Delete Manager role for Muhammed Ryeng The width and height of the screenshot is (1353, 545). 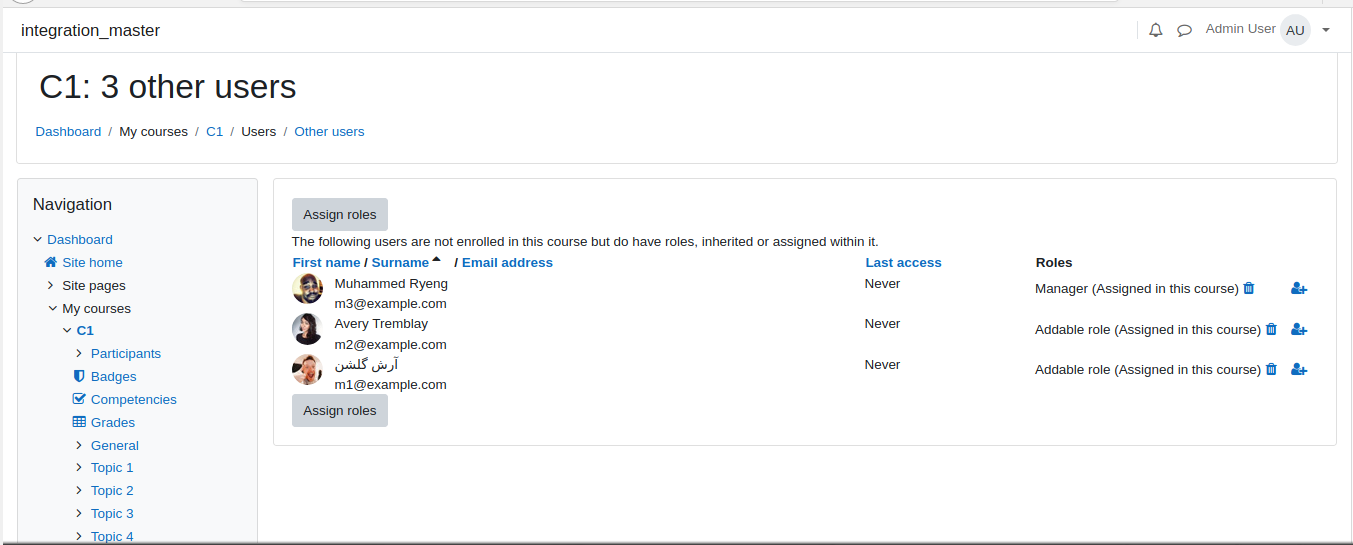pyautogui.click(x=1249, y=288)
